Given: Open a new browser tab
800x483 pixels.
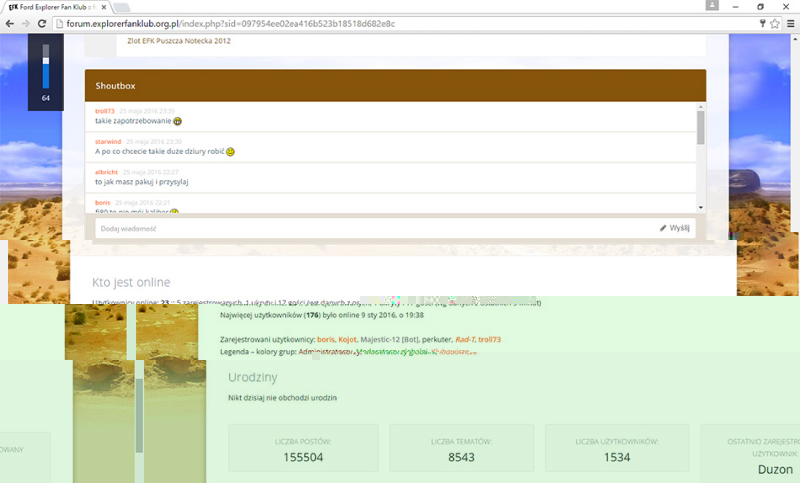Looking at the screenshot, I should coord(121,7).
